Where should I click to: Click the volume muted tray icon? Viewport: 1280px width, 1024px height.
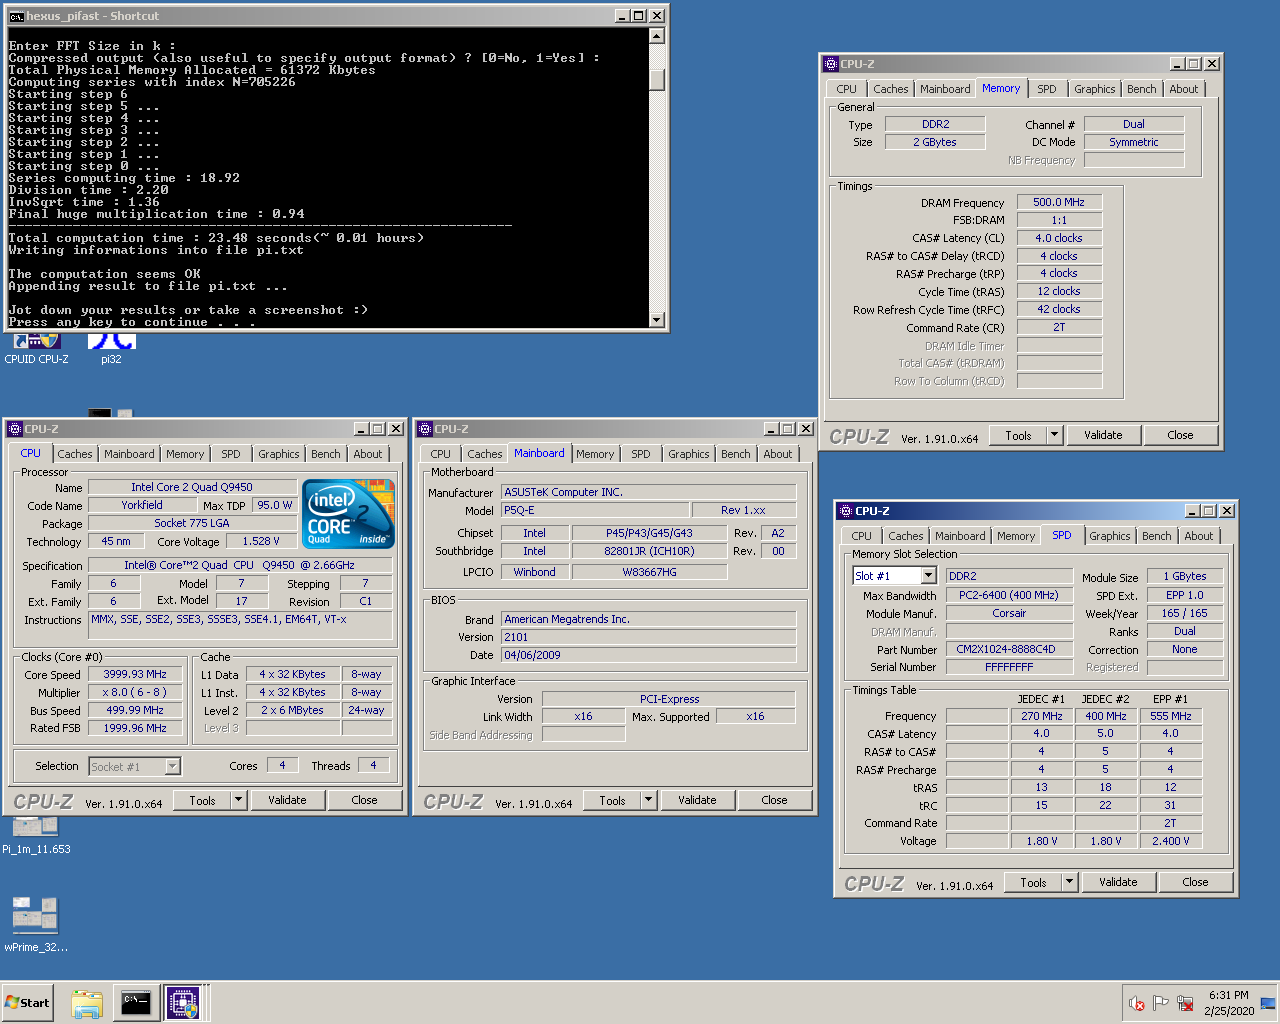click(x=1137, y=1003)
